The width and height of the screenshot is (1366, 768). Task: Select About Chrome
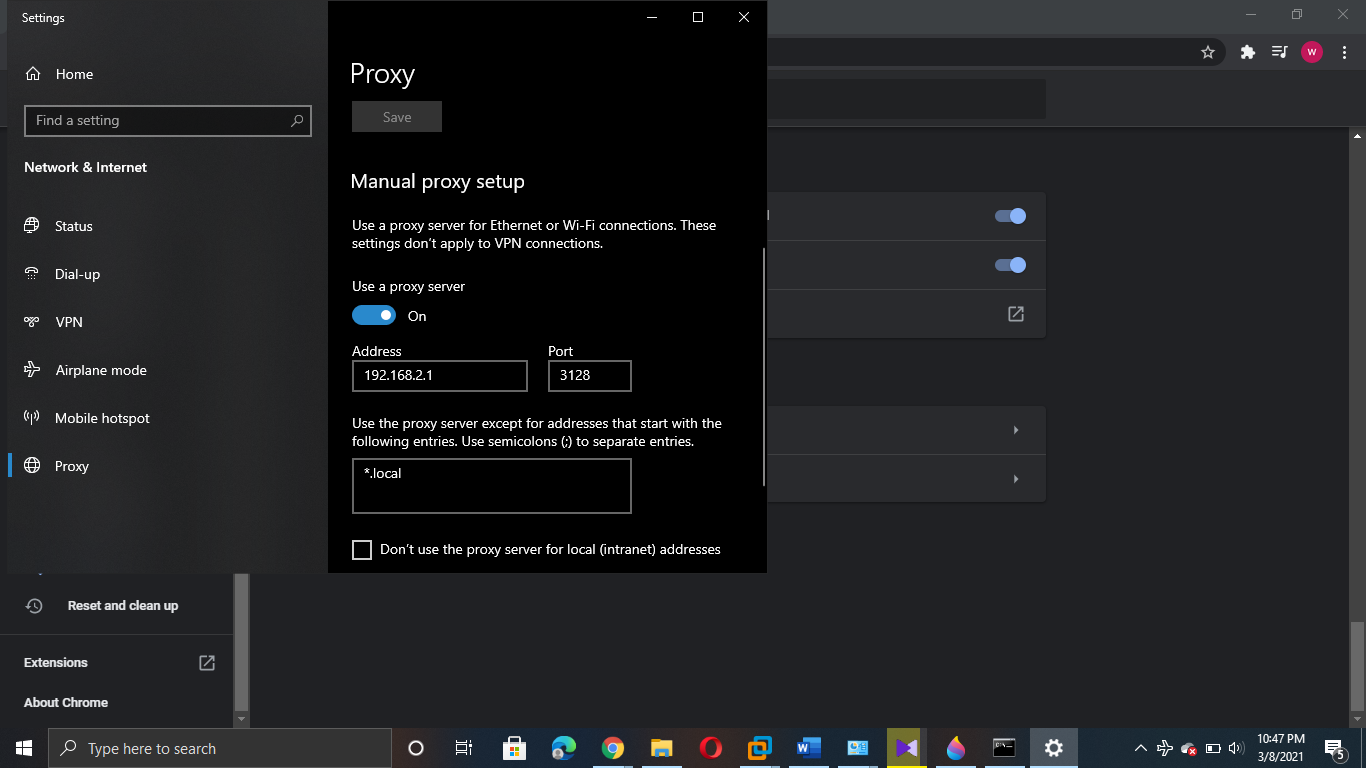coord(65,702)
